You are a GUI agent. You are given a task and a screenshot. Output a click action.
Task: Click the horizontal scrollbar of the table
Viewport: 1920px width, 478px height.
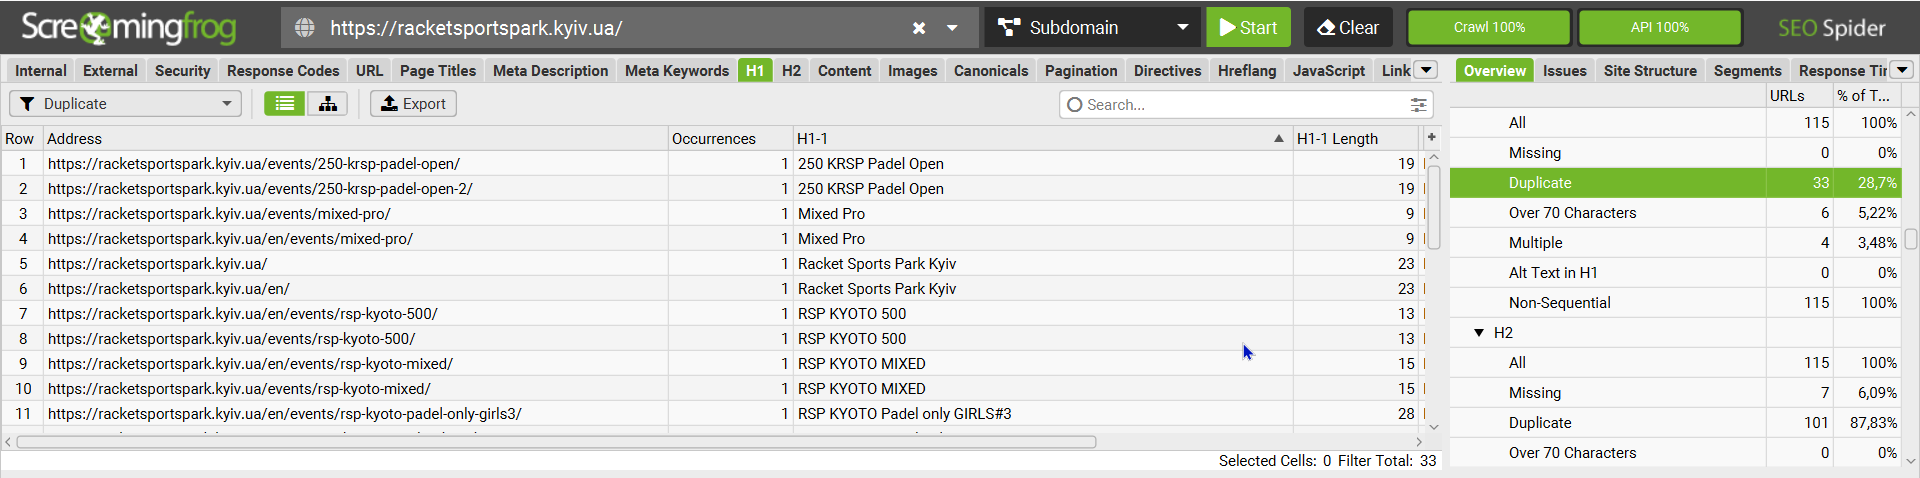click(556, 441)
